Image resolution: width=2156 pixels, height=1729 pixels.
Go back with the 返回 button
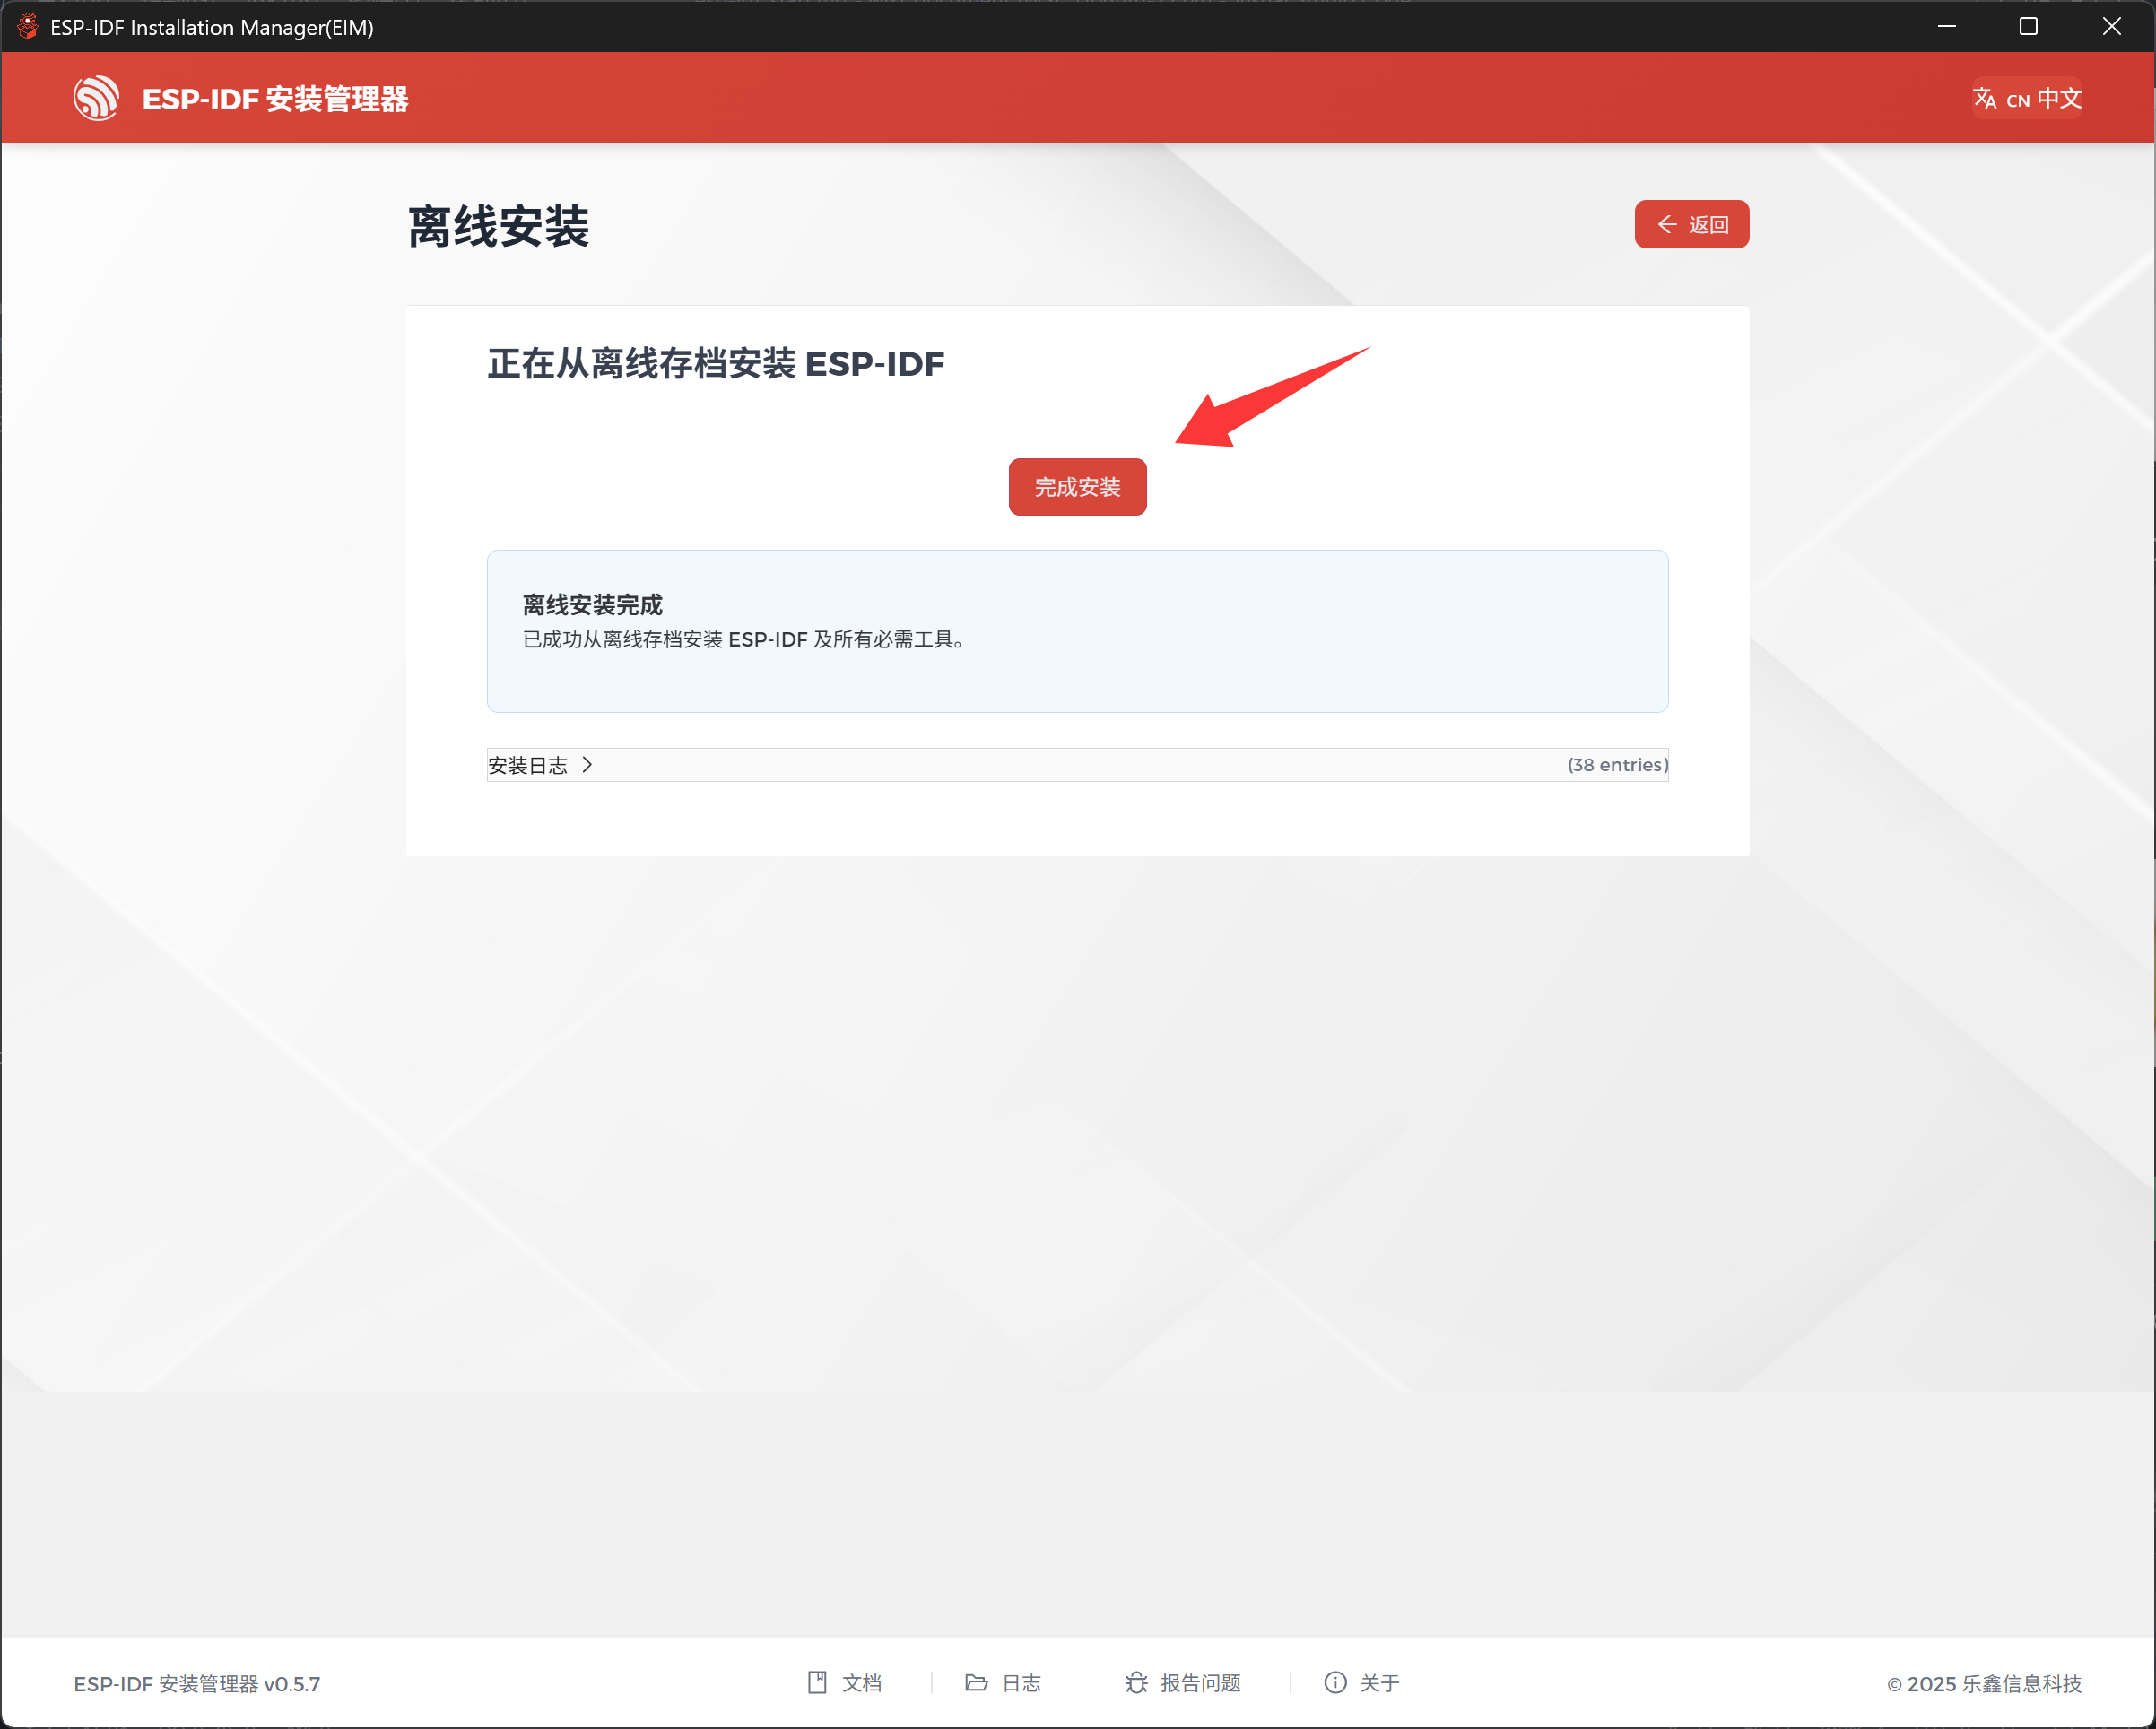[1691, 224]
